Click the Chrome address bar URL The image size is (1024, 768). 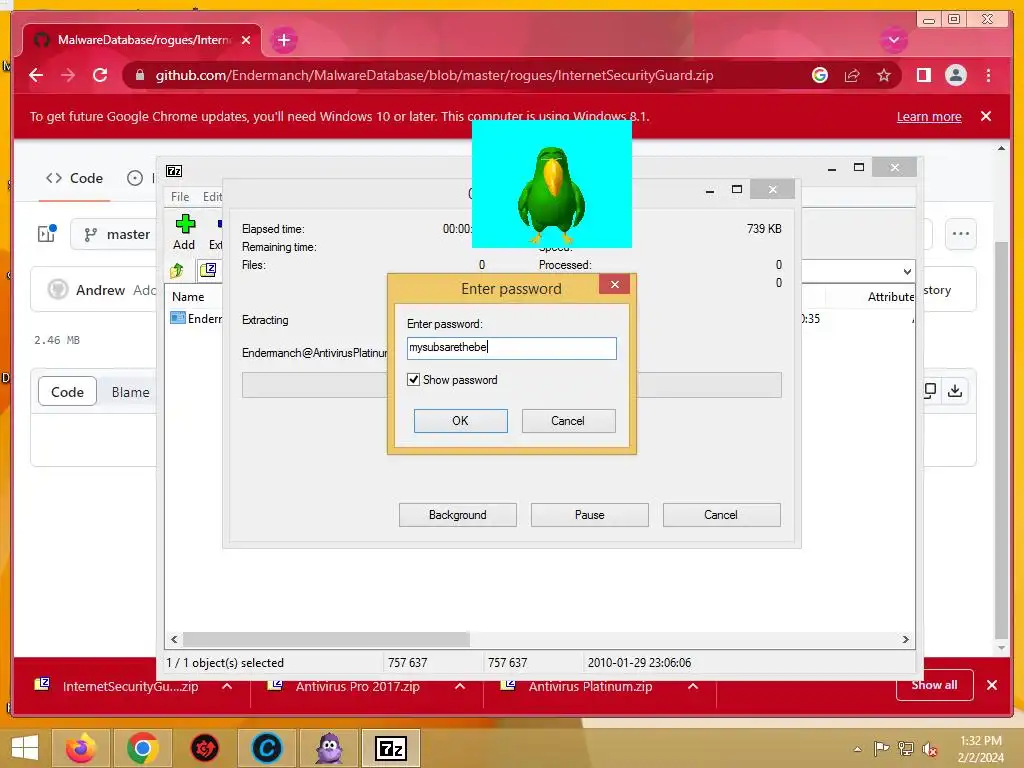pyautogui.click(x=434, y=75)
